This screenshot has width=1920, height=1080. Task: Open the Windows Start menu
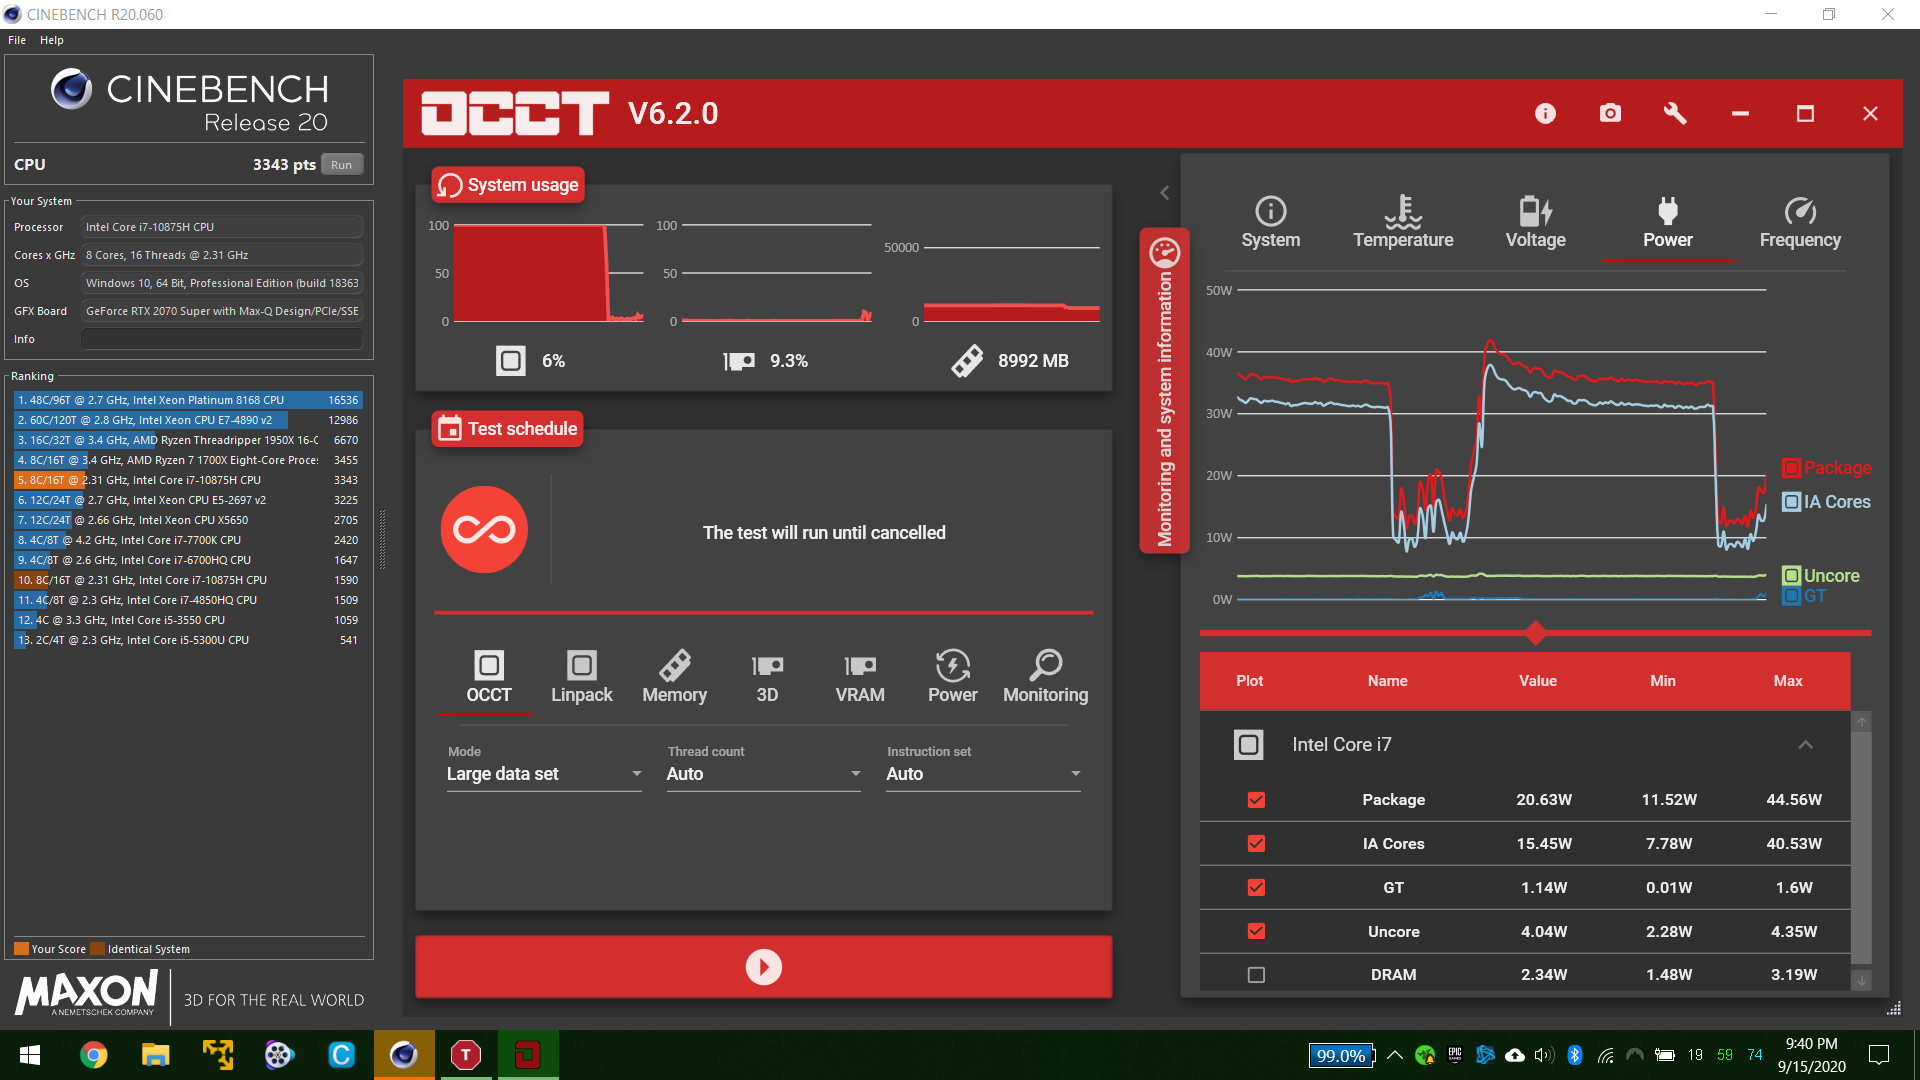(30, 1055)
